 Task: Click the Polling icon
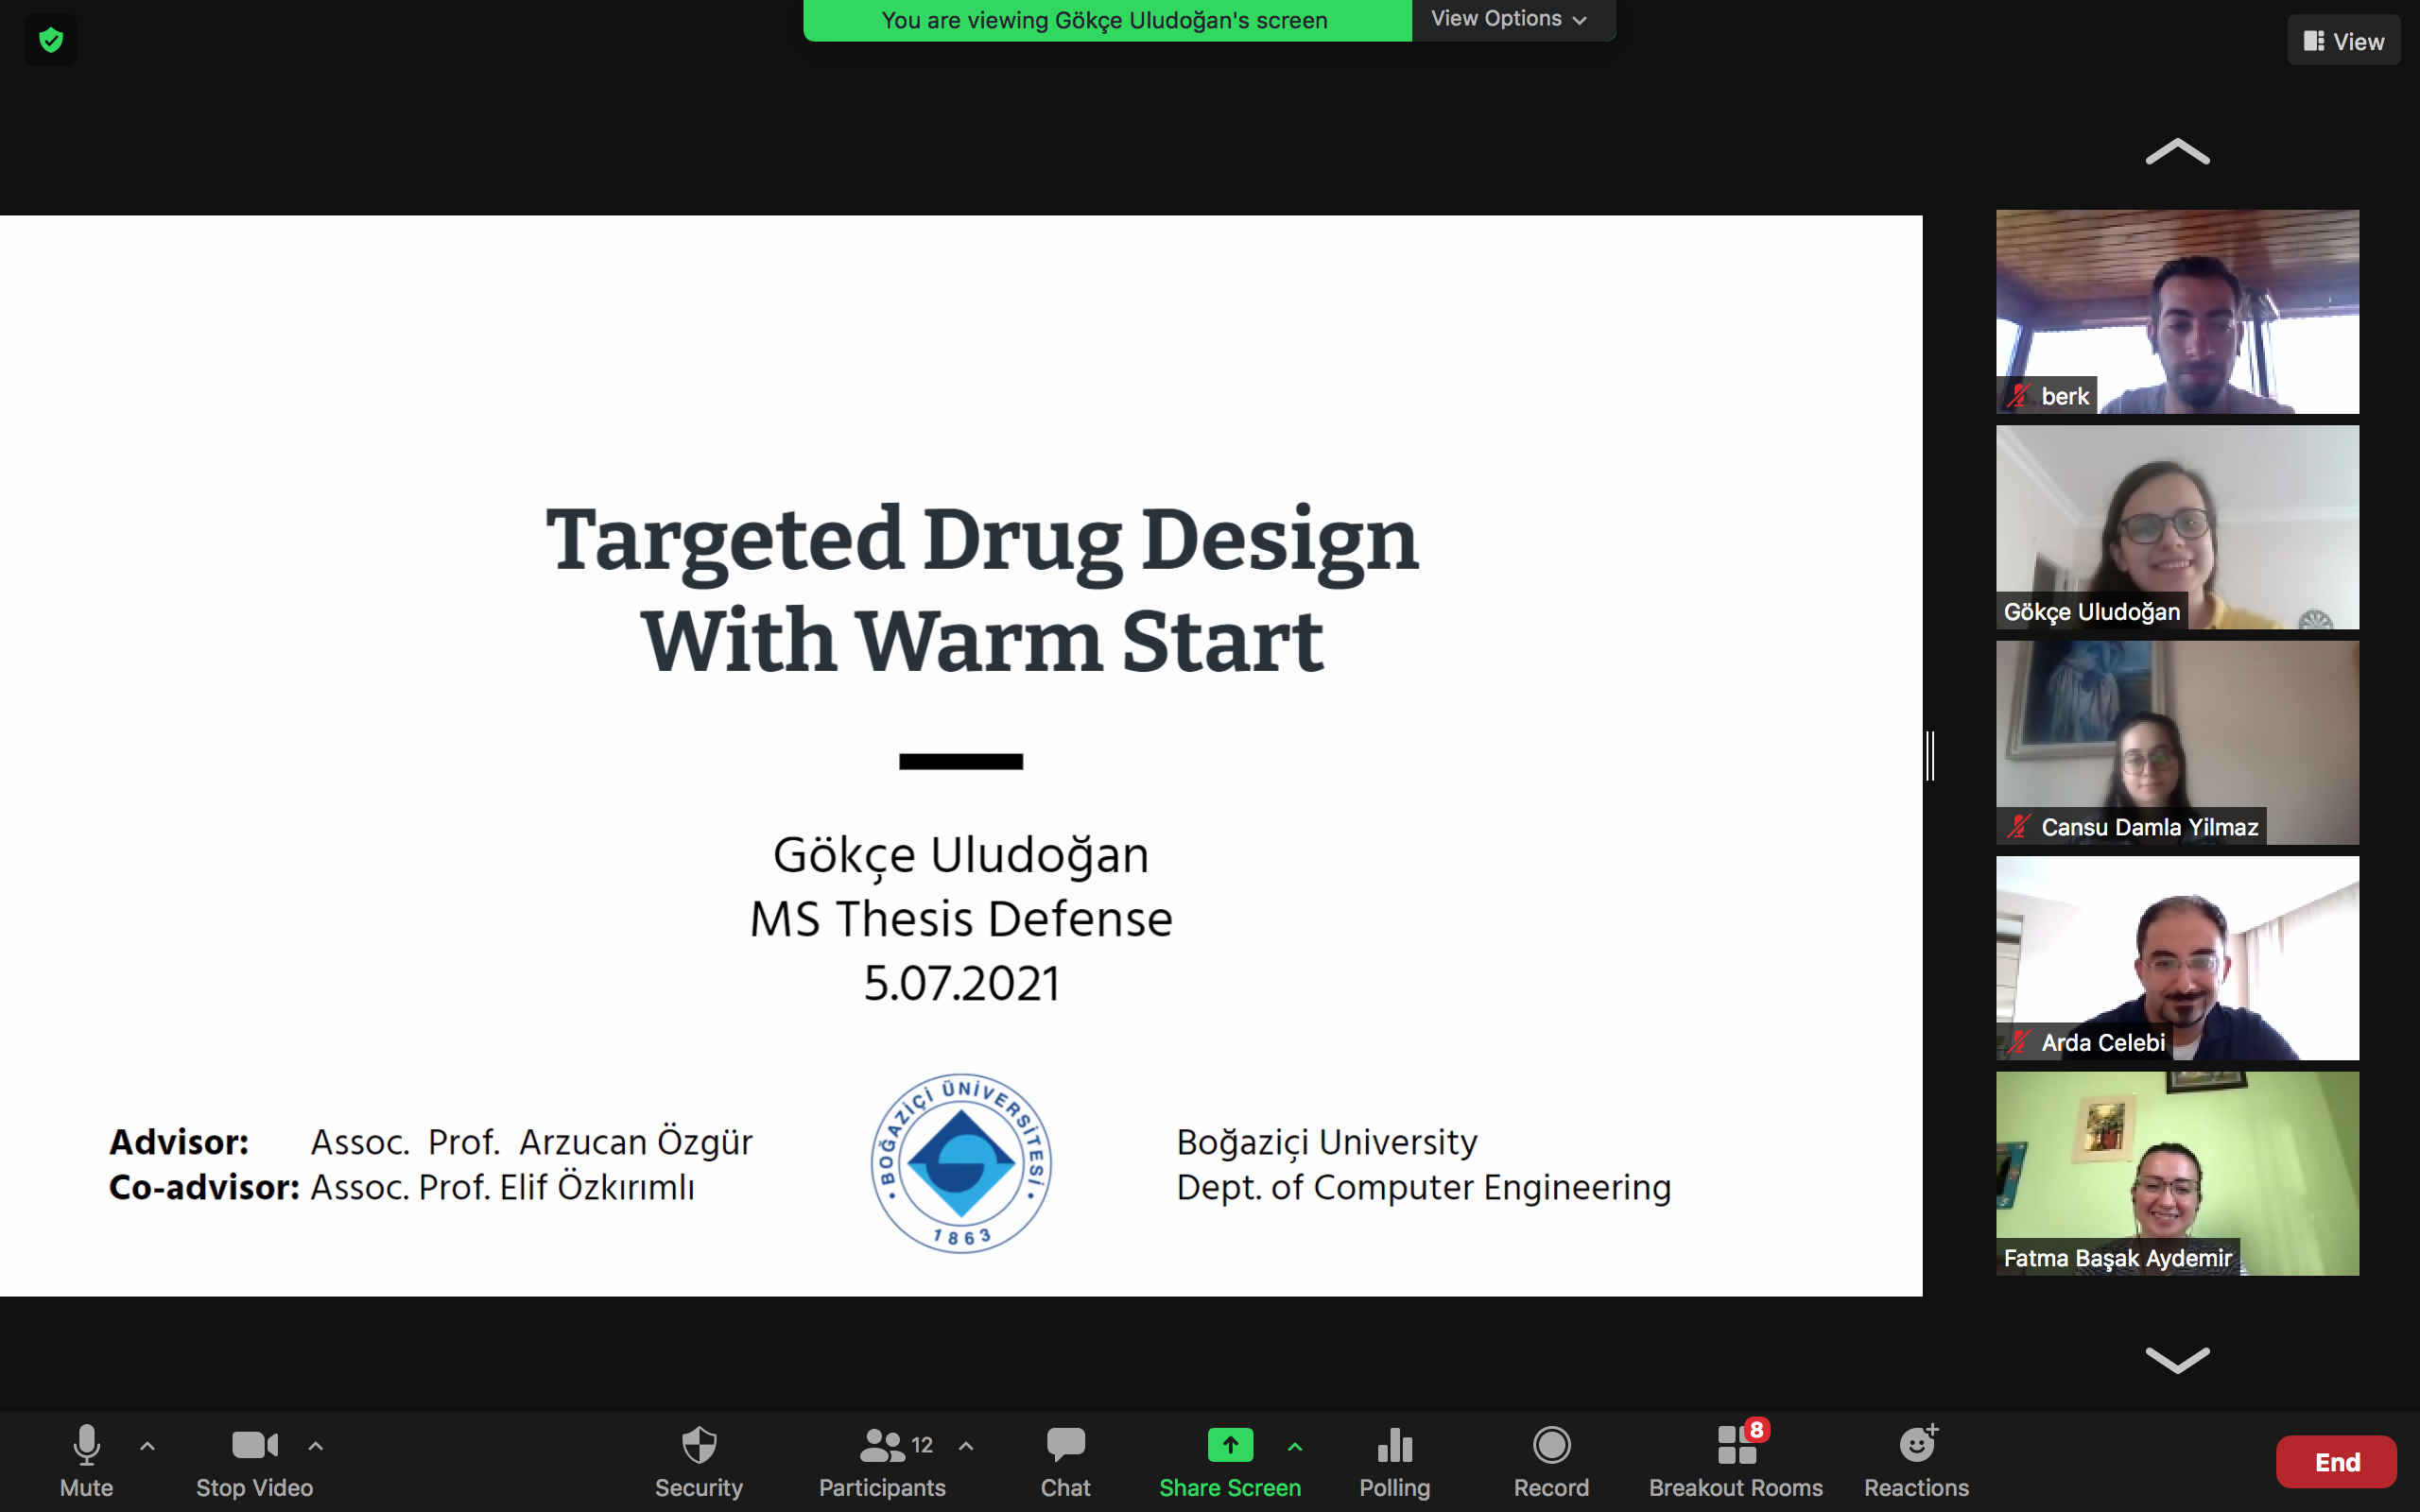click(x=1394, y=1446)
